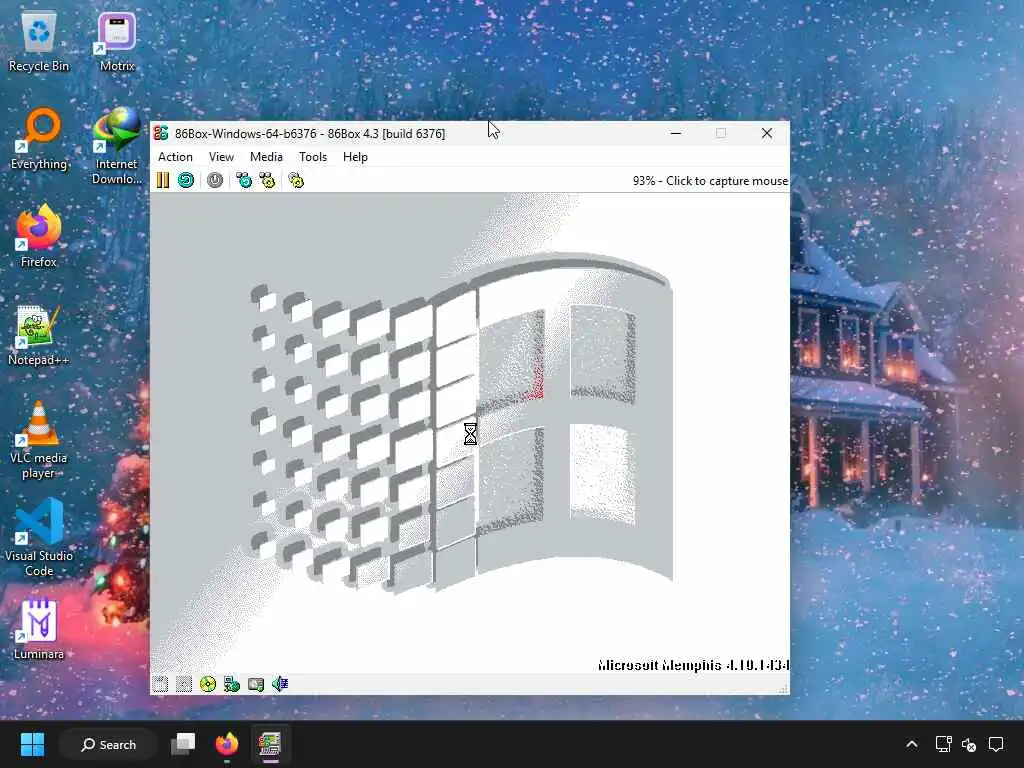Click the CD-ROM disc status icon
Viewport: 1024px width, 768px height.
[208, 684]
